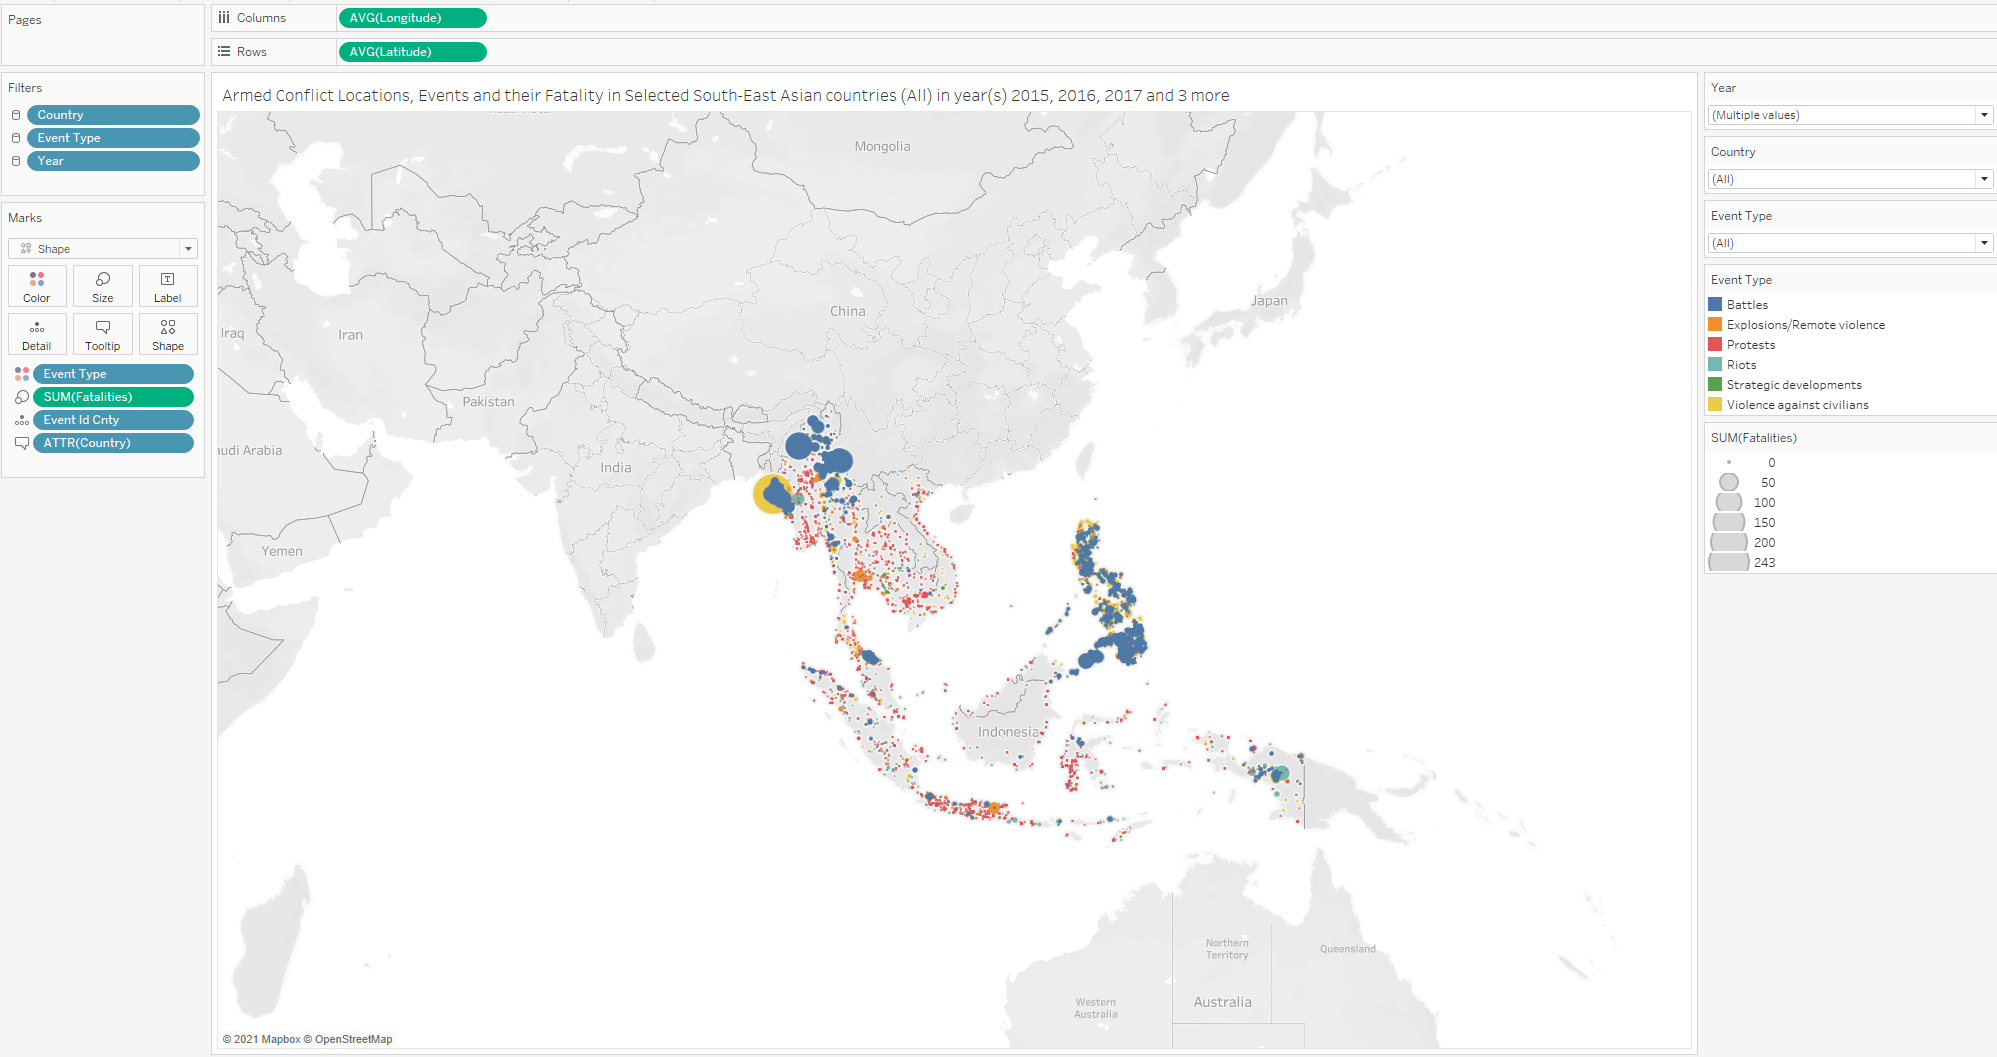Image resolution: width=1997 pixels, height=1057 pixels.
Task: Open the Country filter dropdown
Action: point(1983,179)
